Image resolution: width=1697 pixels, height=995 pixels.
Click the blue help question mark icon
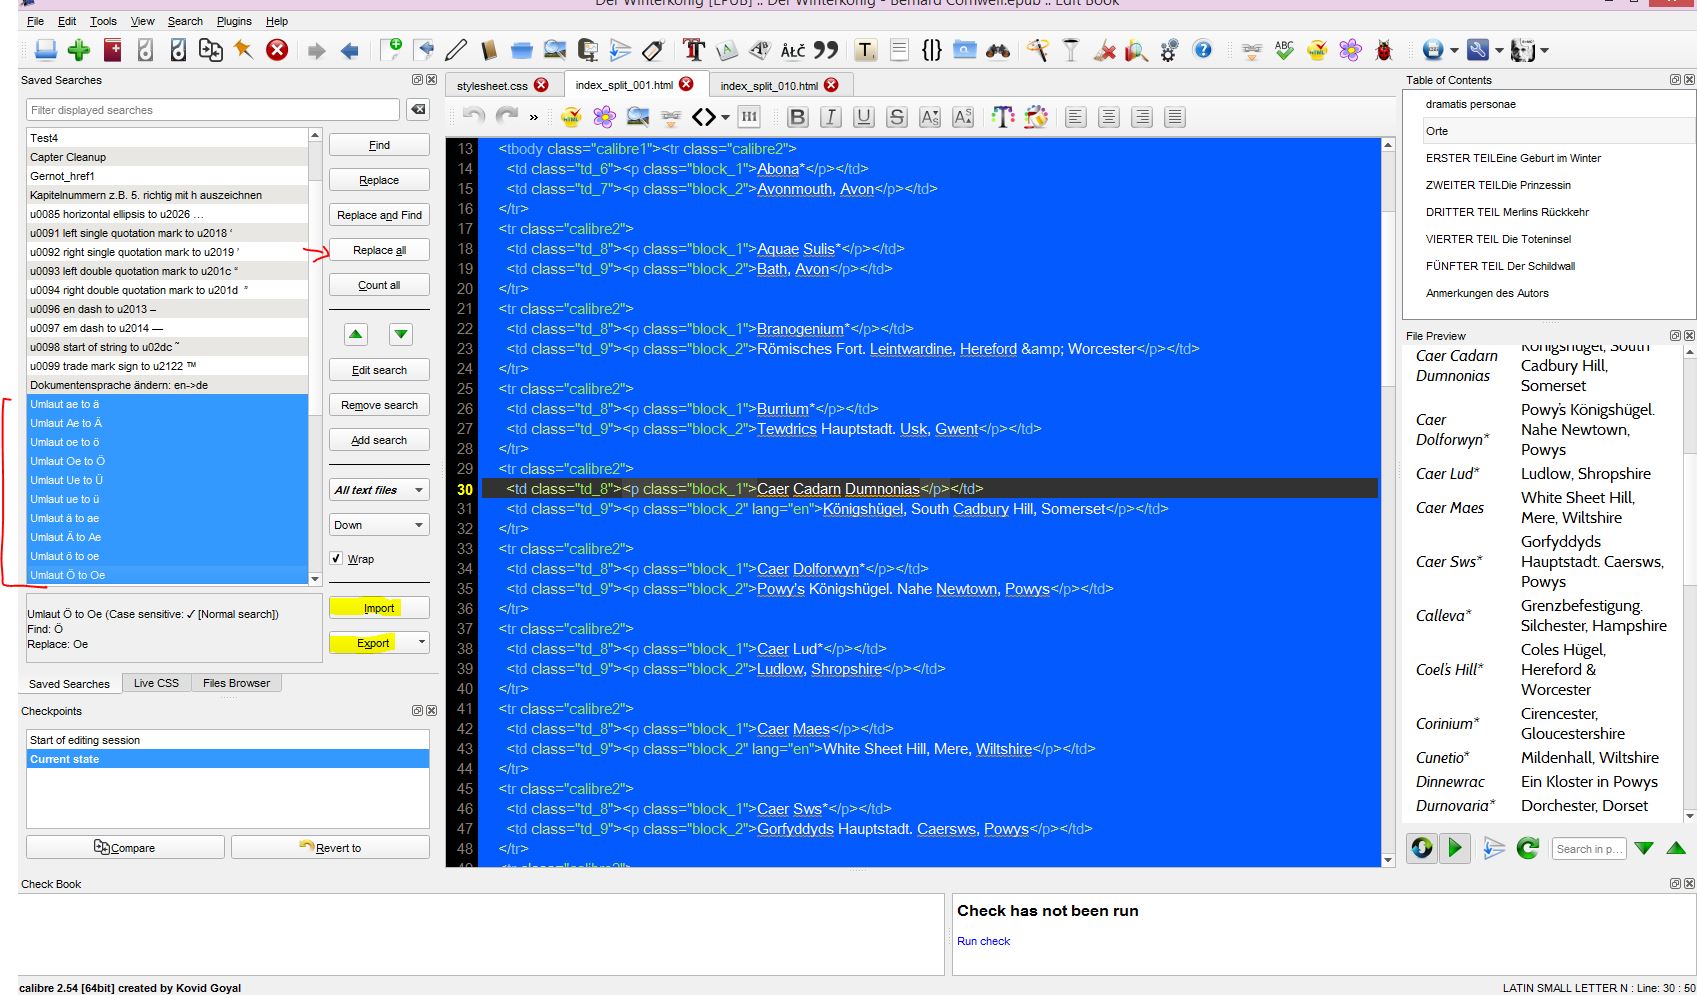pyautogui.click(x=1203, y=50)
